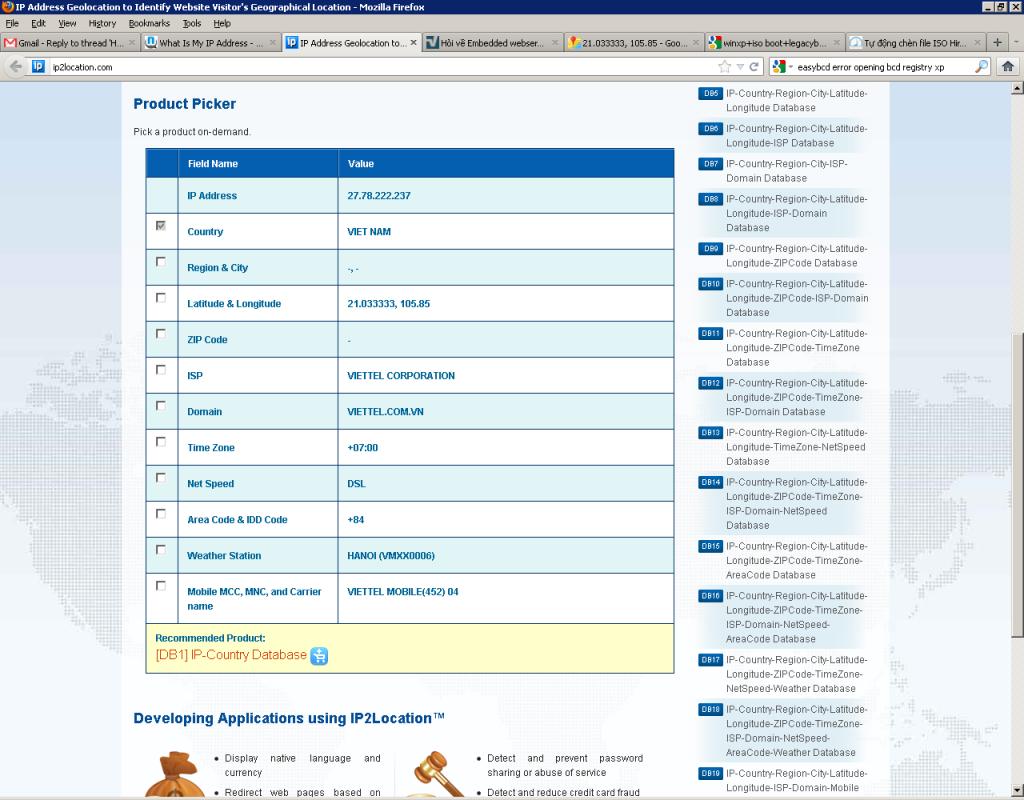Switch to Gmail - Reply to thread tab
Viewport: 1024px width, 800px height.
70,42
